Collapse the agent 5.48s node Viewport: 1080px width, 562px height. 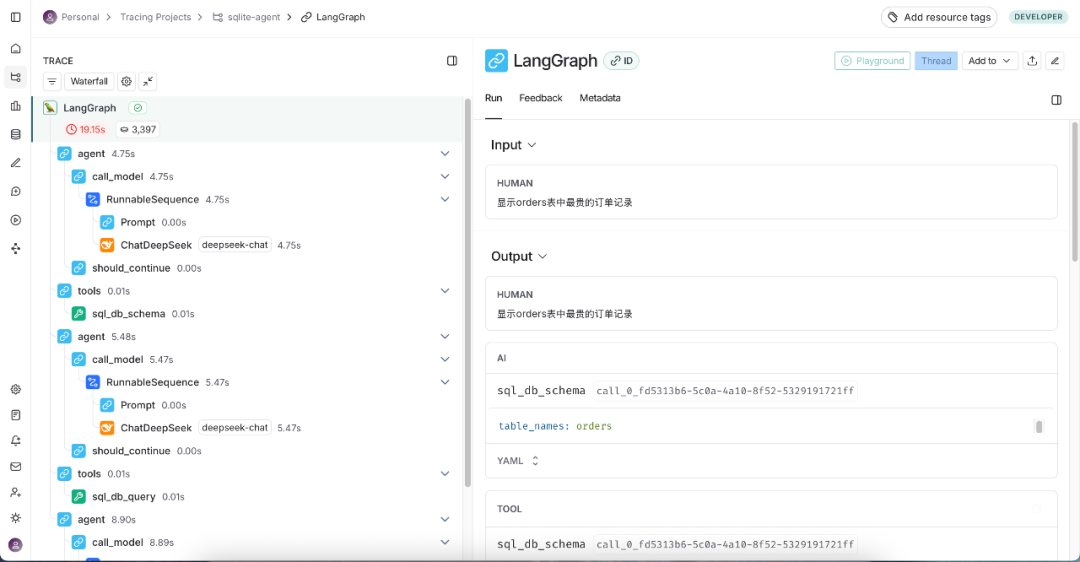pyautogui.click(x=445, y=336)
